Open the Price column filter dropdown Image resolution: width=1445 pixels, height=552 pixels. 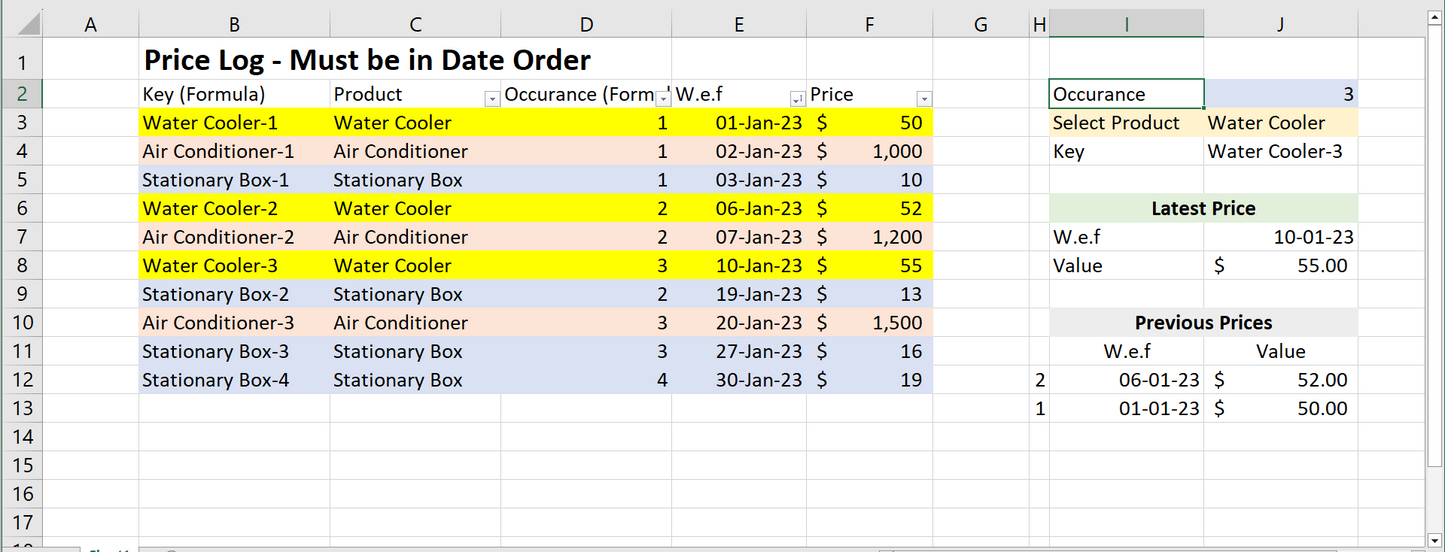tap(924, 98)
